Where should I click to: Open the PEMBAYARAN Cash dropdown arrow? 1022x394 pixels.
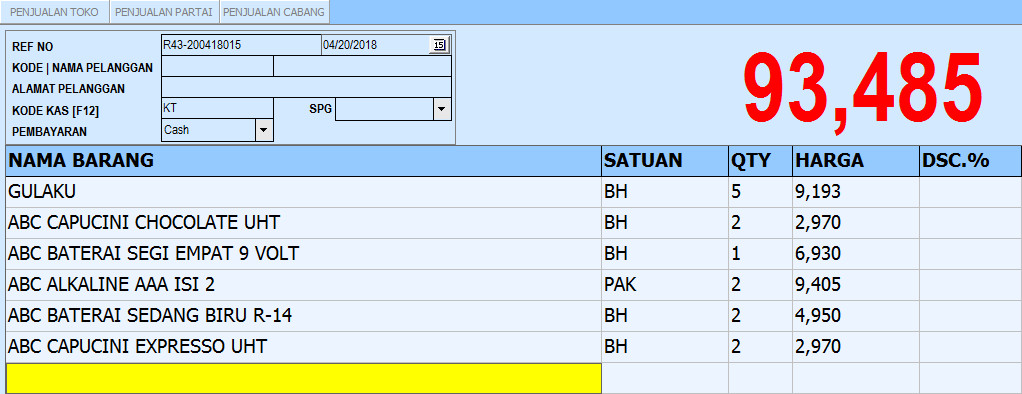(263, 130)
